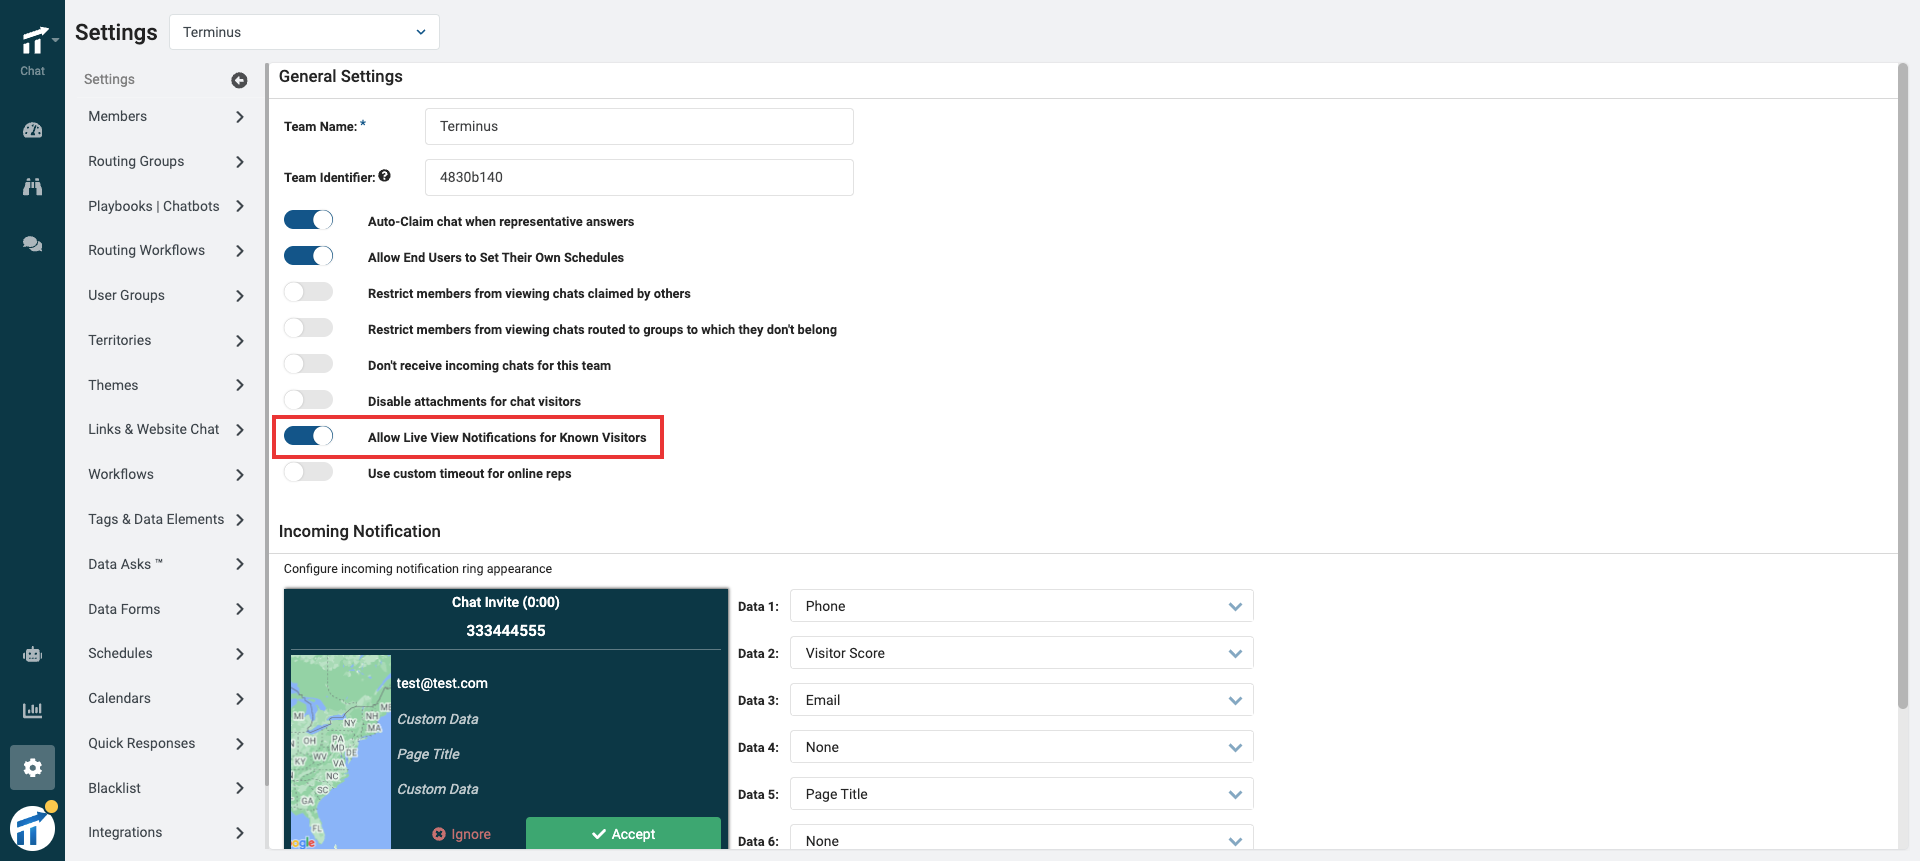Click the Terminus avatar logo at bottom
The height and width of the screenshot is (861, 1920).
[x=33, y=828]
